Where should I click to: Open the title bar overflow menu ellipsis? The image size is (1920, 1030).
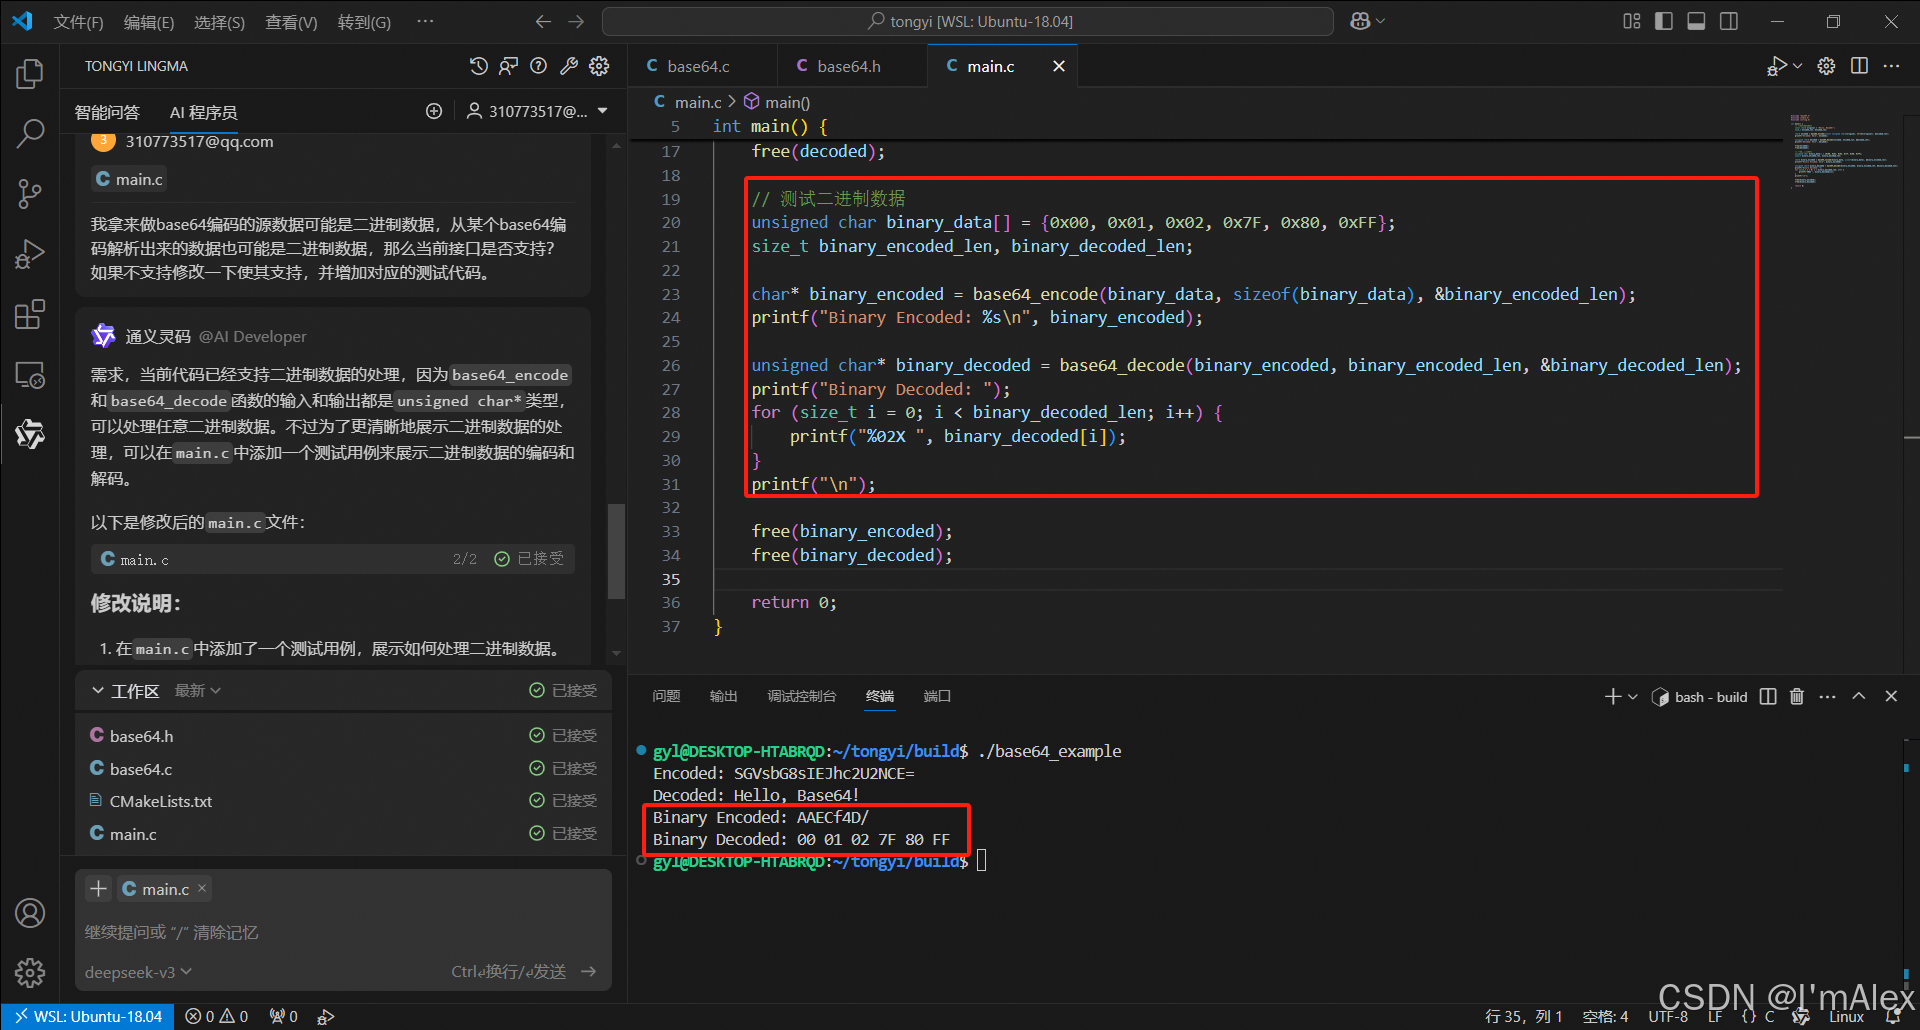425,21
